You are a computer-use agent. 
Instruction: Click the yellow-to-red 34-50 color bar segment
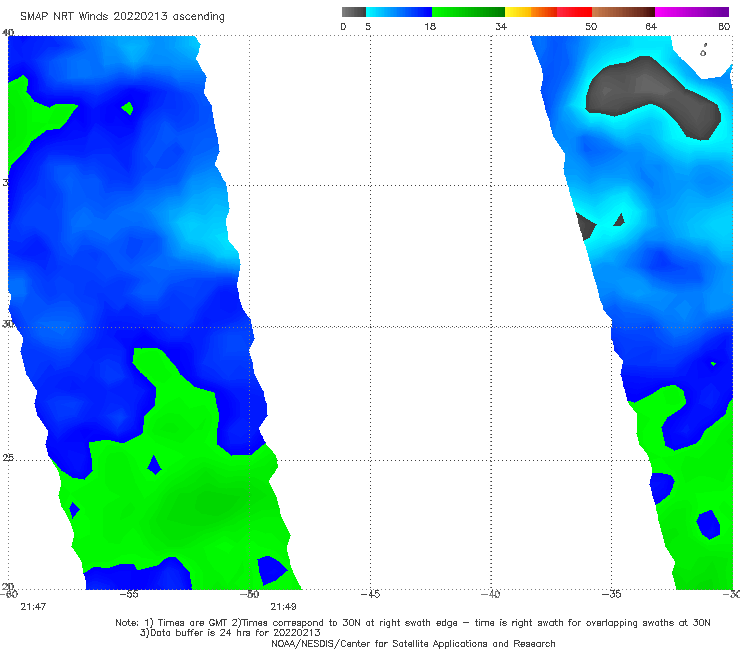(548, 12)
